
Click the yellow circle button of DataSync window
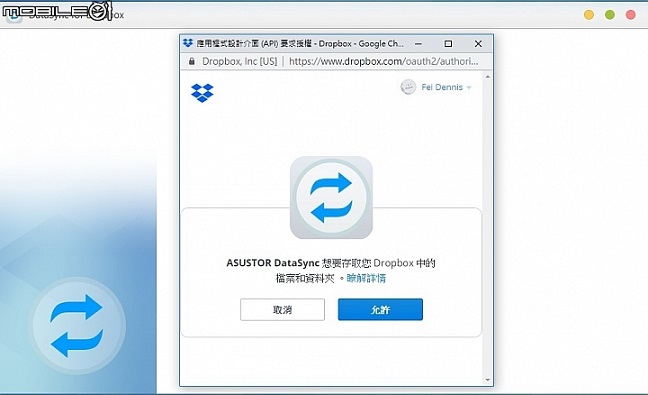(589, 15)
